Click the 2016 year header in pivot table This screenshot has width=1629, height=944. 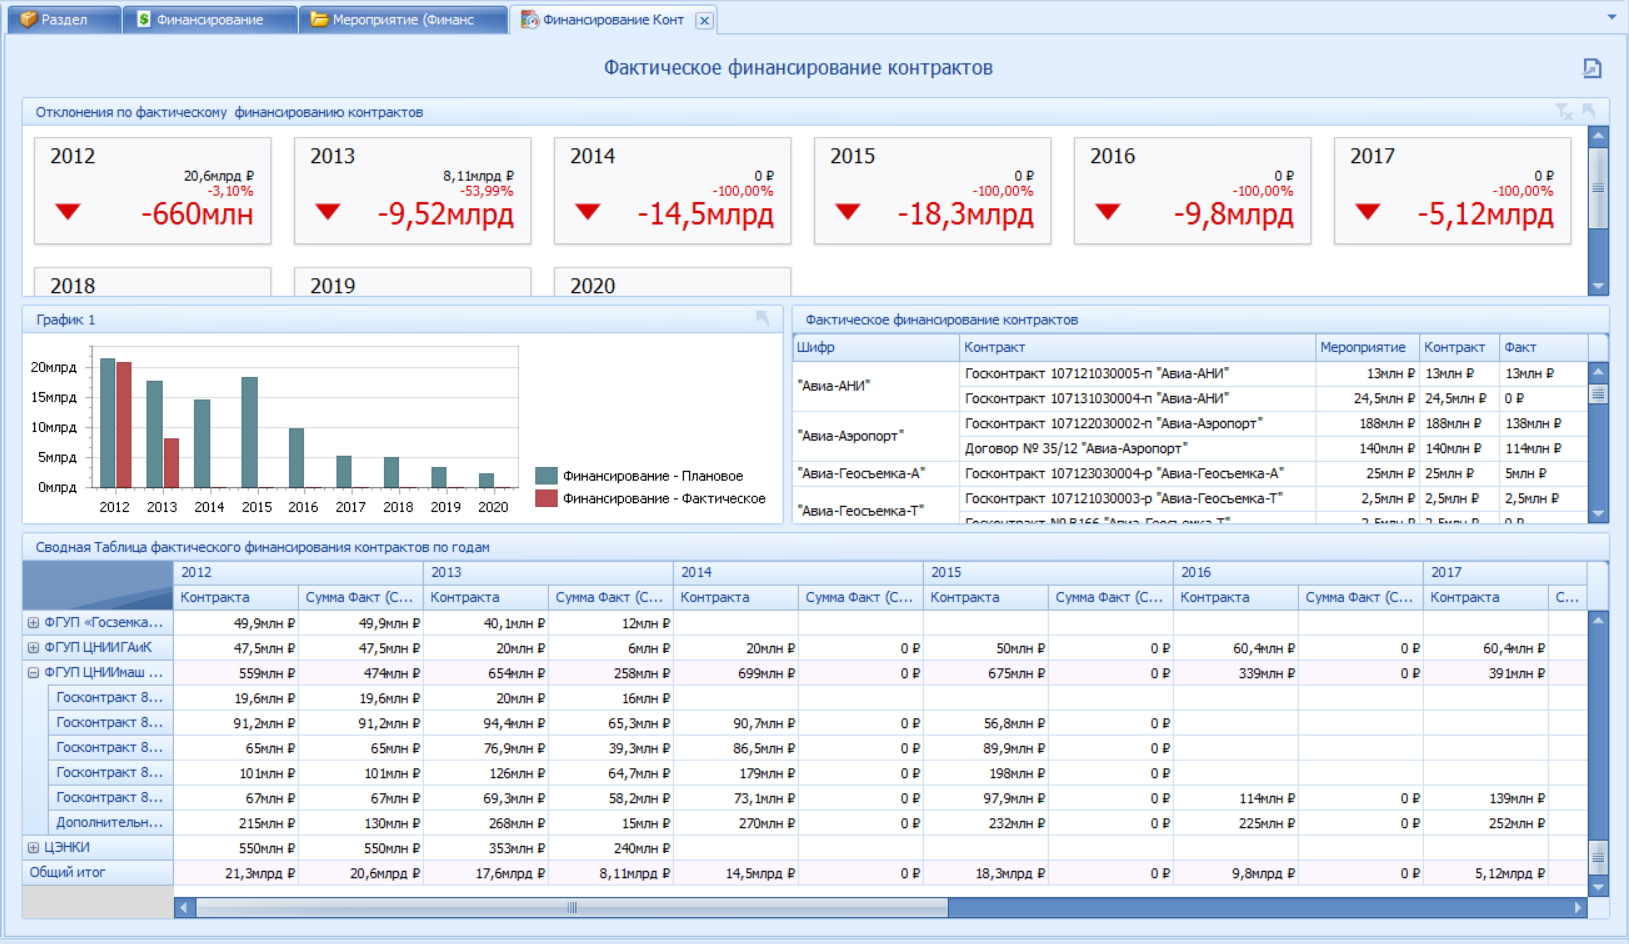[x=1298, y=572]
